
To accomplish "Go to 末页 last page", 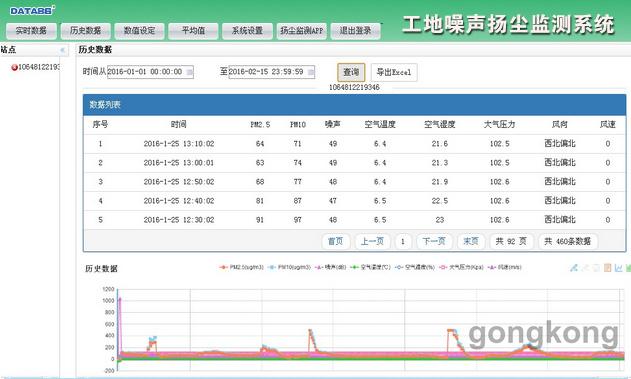I will [x=471, y=241].
